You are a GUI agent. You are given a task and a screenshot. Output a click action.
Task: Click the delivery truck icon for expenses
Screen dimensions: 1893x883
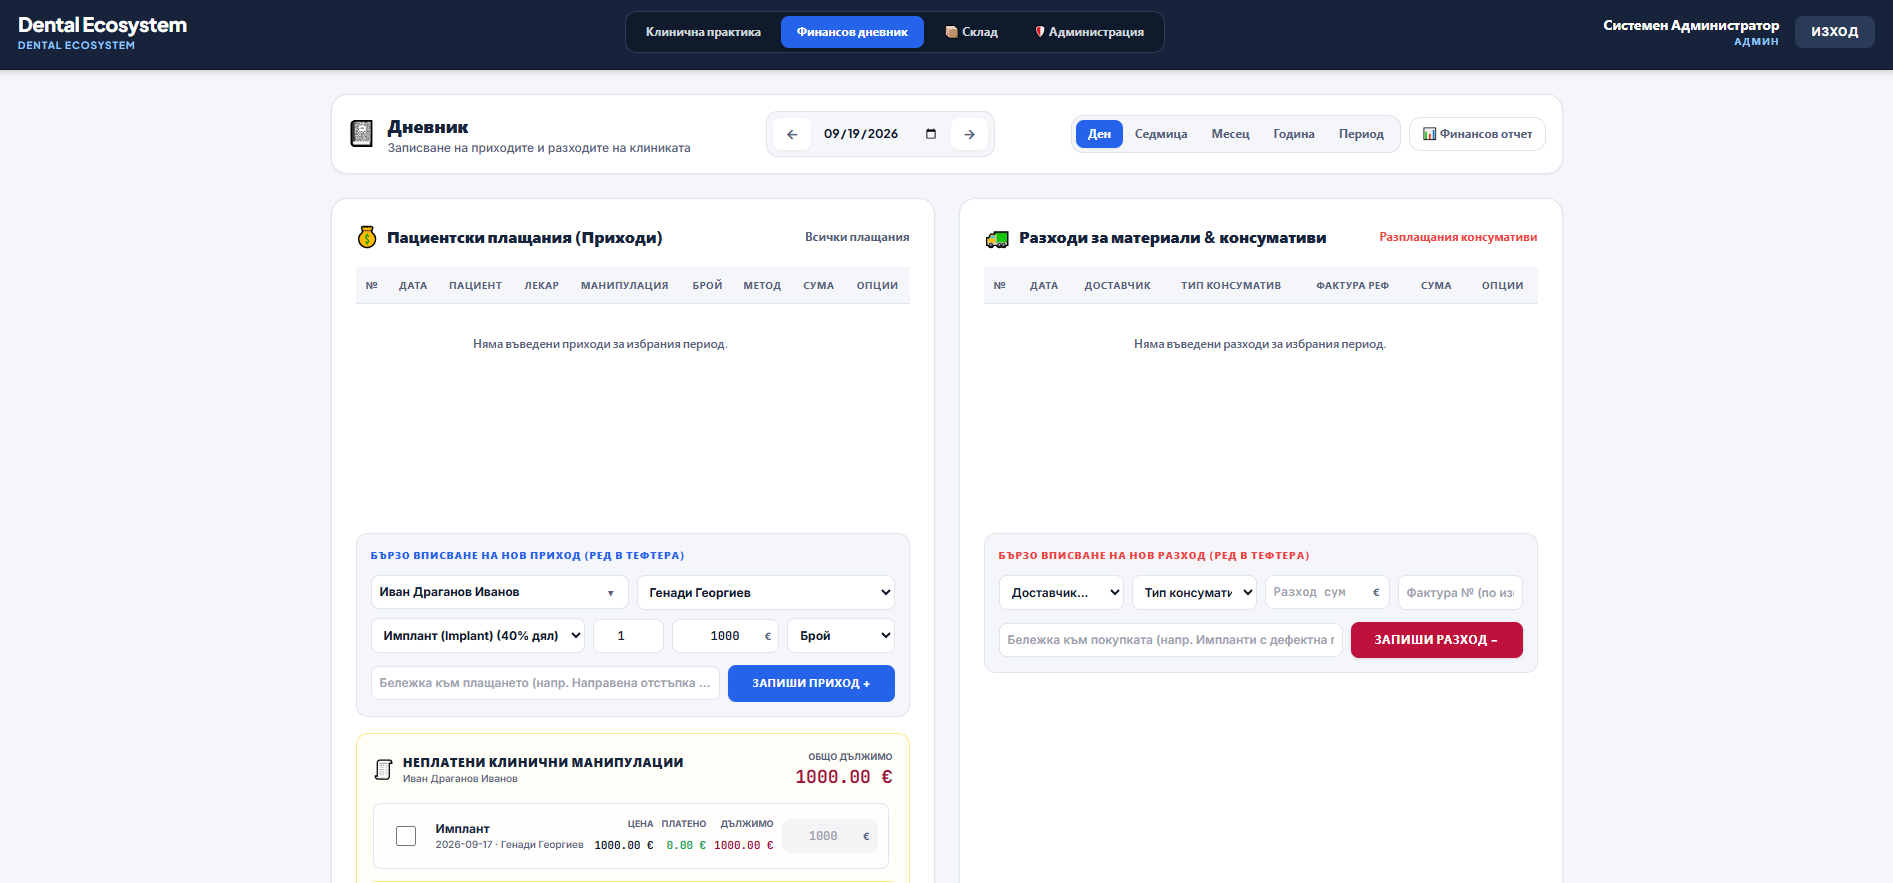997,239
